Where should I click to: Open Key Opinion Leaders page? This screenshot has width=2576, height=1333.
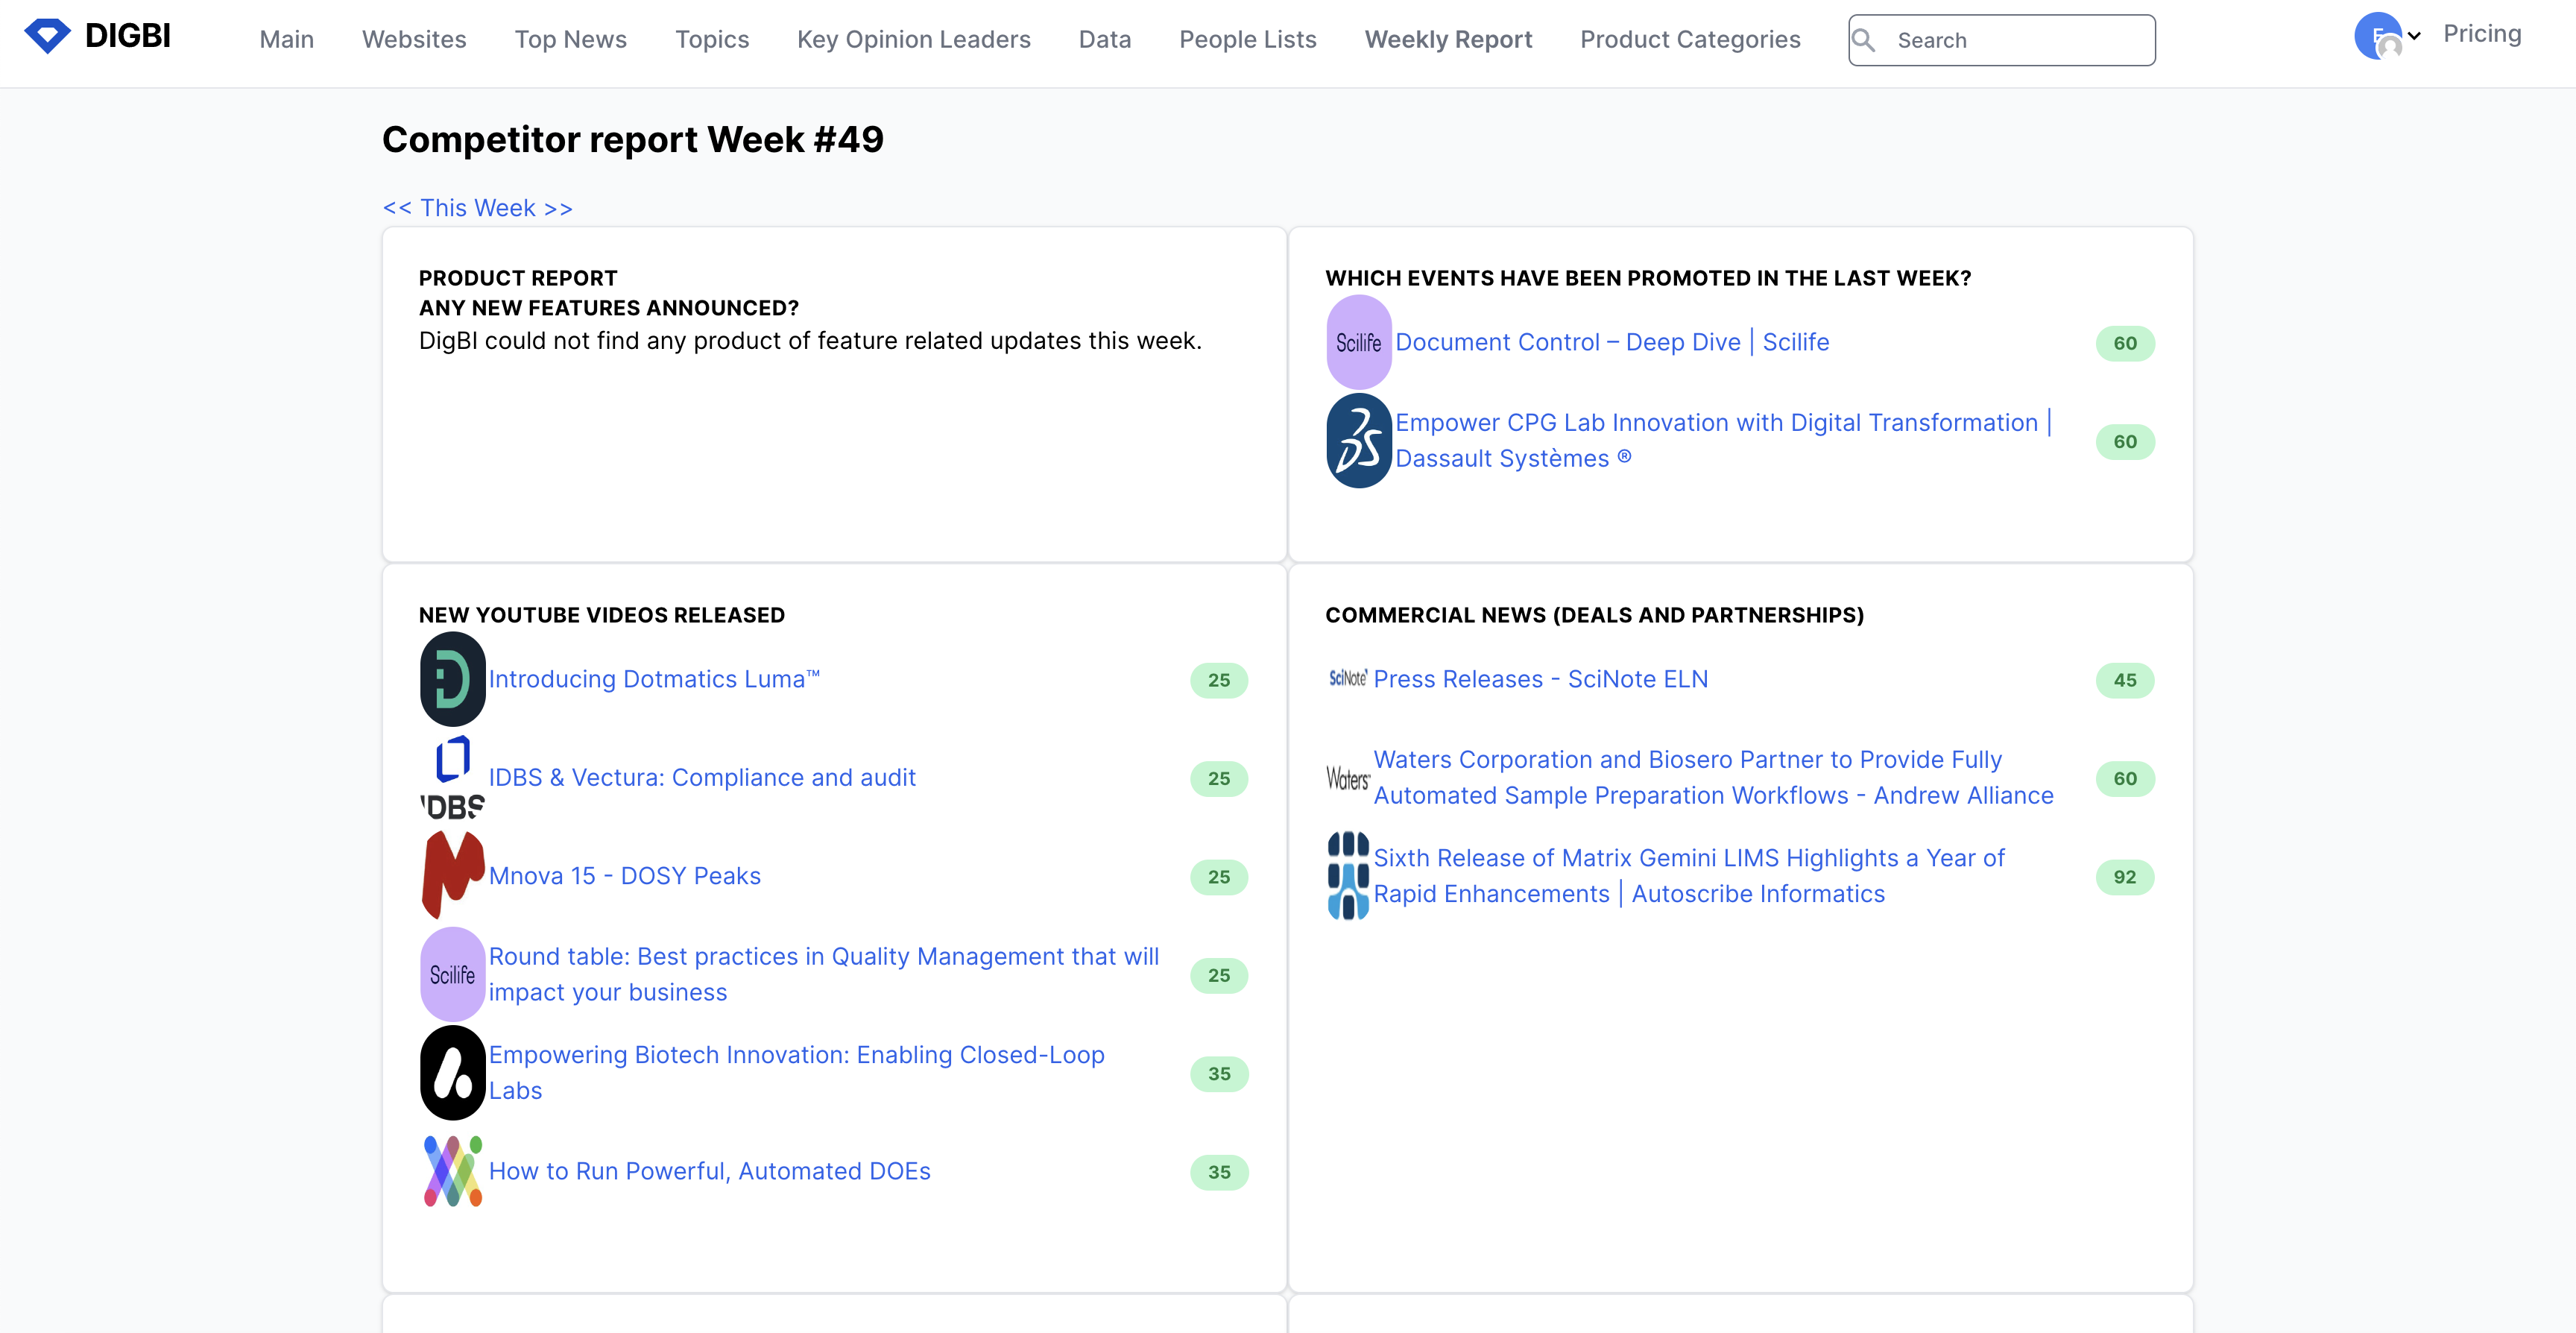913,39
